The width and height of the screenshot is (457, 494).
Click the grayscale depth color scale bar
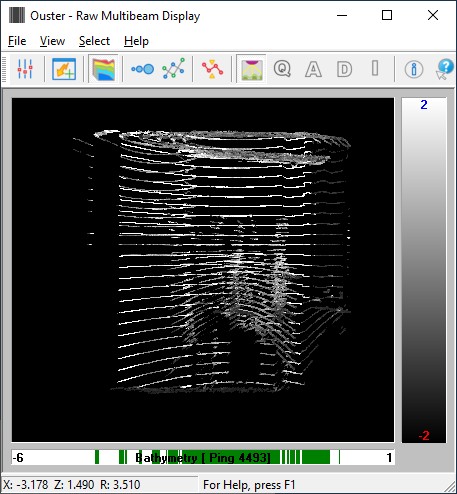click(424, 270)
